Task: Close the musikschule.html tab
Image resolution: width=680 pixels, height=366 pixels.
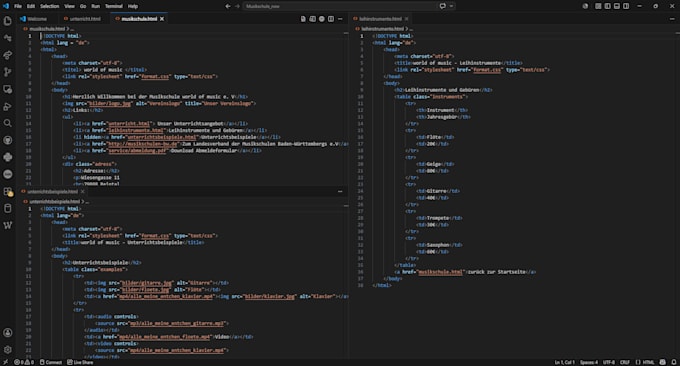Action: point(162,19)
